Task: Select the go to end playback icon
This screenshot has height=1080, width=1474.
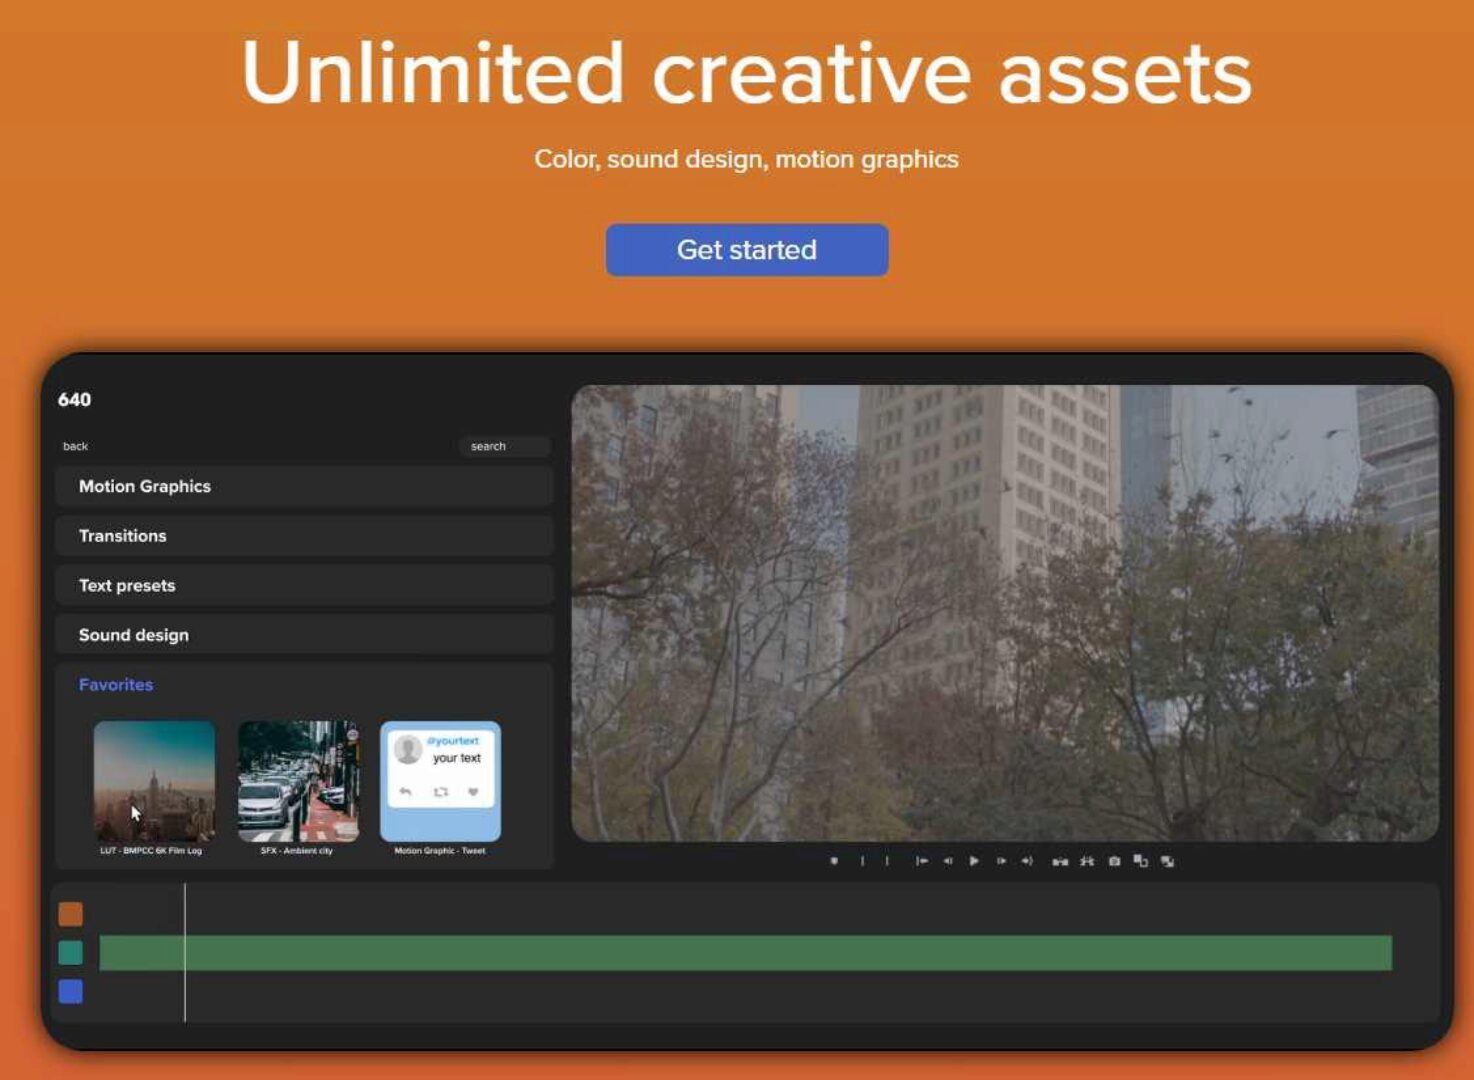Action: pos(1028,860)
